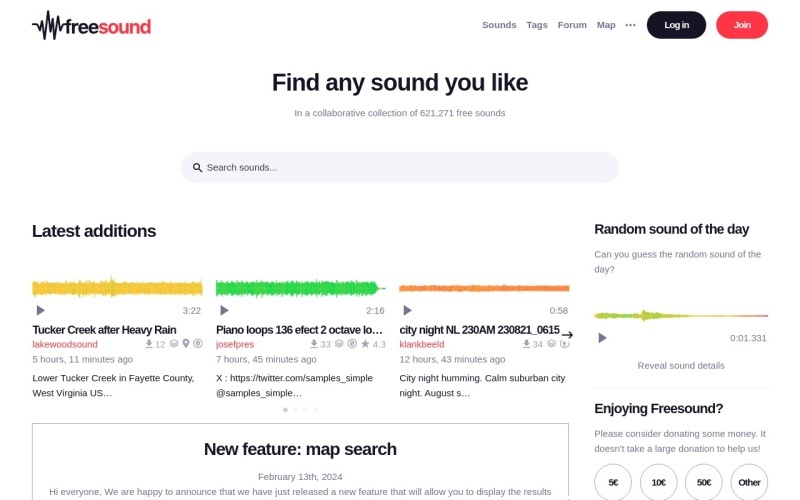Click the Search sounds input field
The image size is (800, 500).
pos(400,167)
